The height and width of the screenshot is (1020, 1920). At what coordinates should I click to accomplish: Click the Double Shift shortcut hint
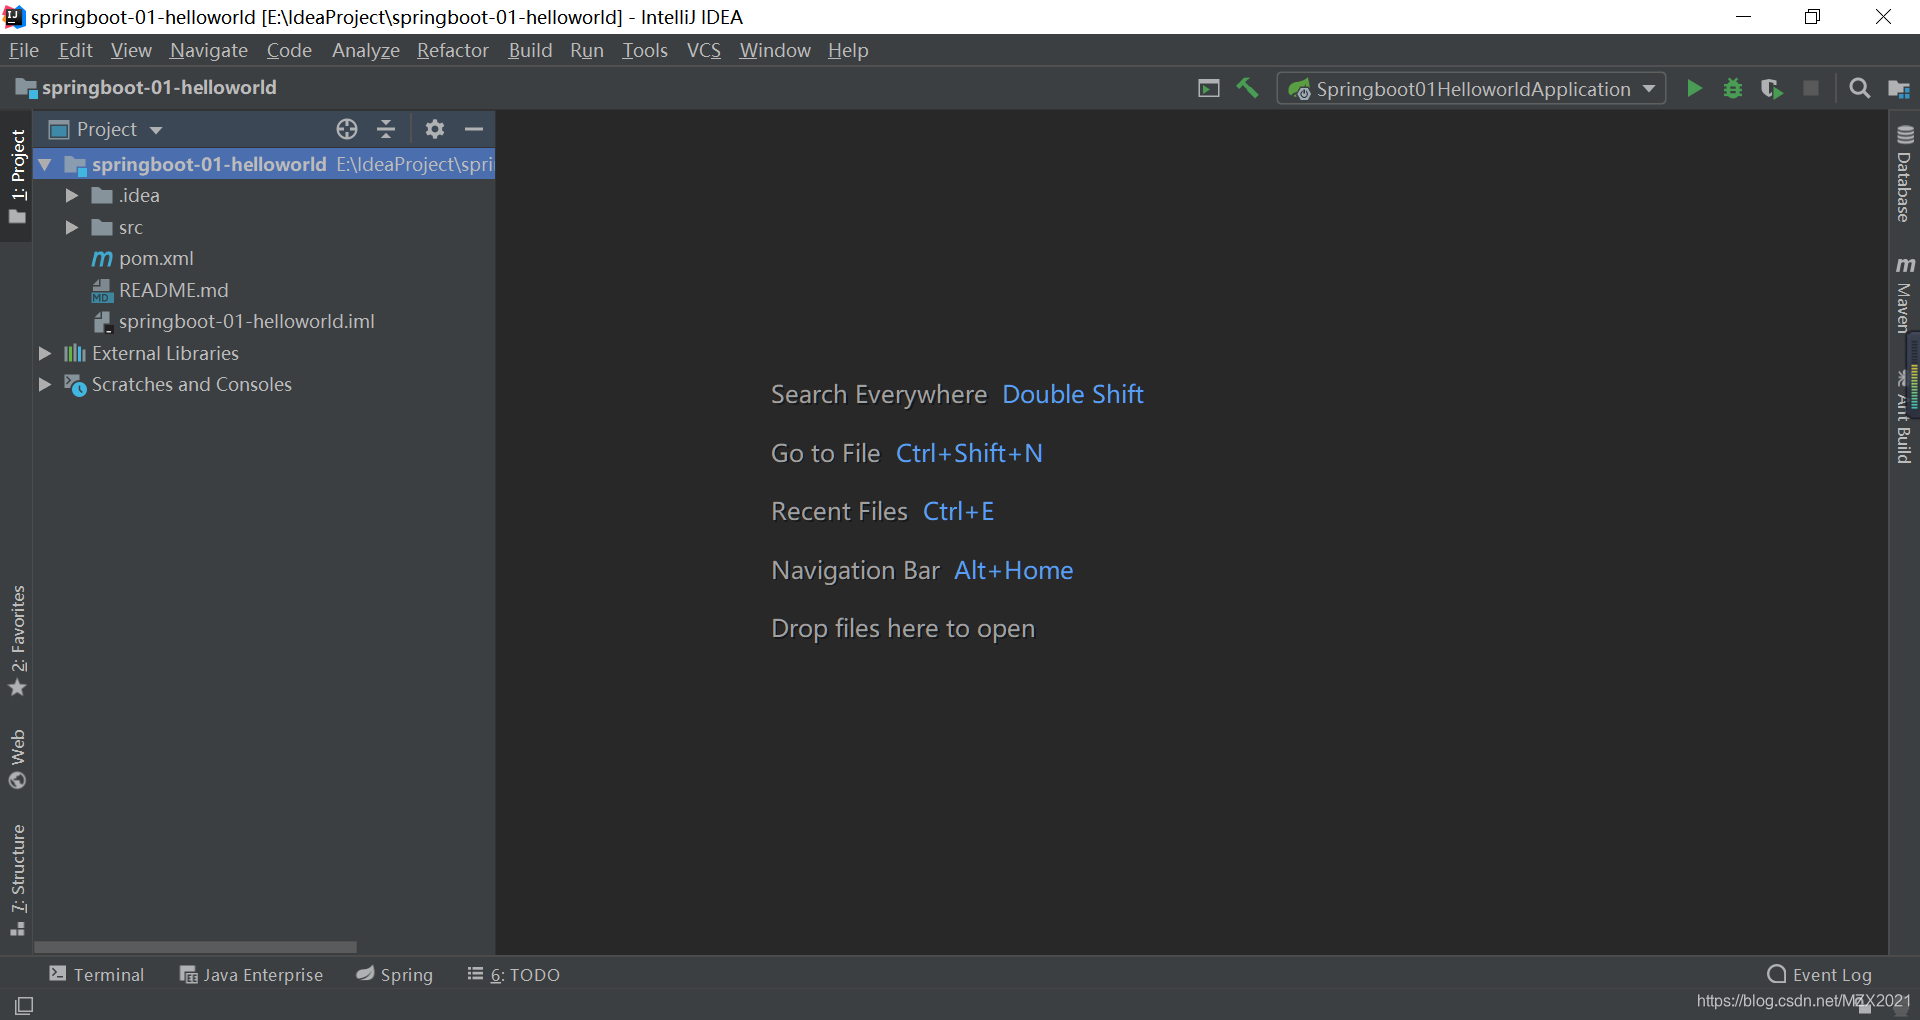pyautogui.click(x=1073, y=394)
